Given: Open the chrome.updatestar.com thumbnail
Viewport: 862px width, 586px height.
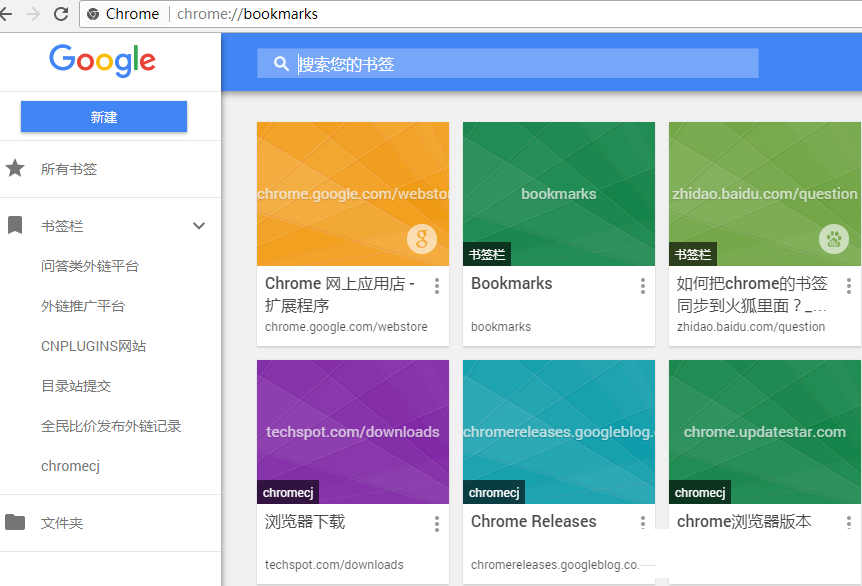Looking at the screenshot, I should (765, 432).
